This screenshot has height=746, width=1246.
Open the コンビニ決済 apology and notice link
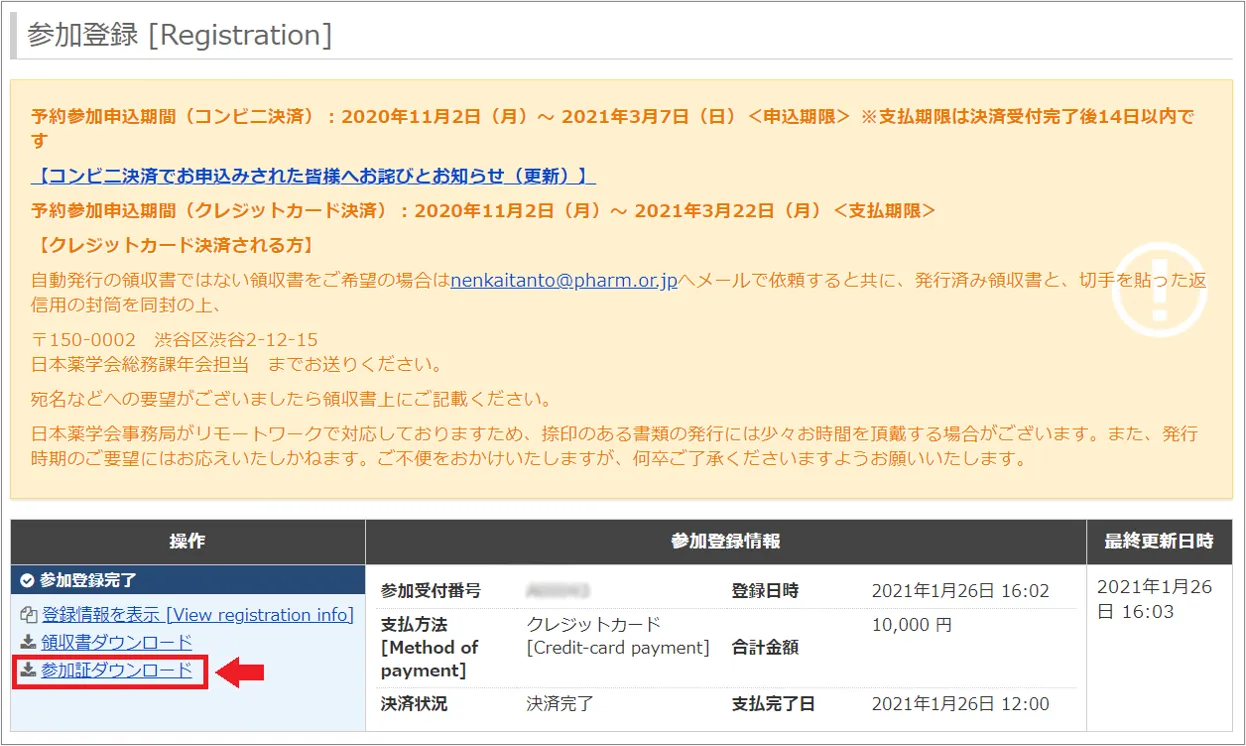pos(314,176)
